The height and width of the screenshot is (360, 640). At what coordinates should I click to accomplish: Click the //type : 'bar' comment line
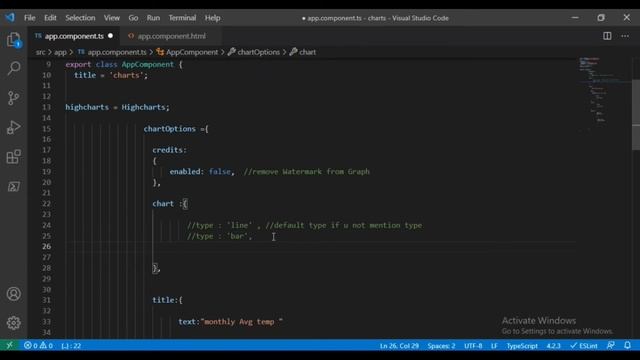(x=220, y=236)
